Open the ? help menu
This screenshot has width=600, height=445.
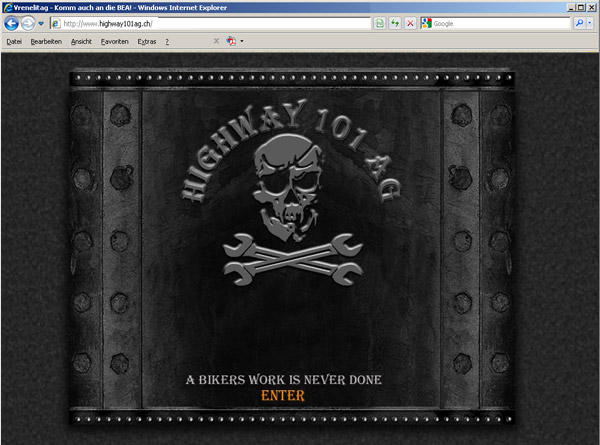tap(167, 42)
